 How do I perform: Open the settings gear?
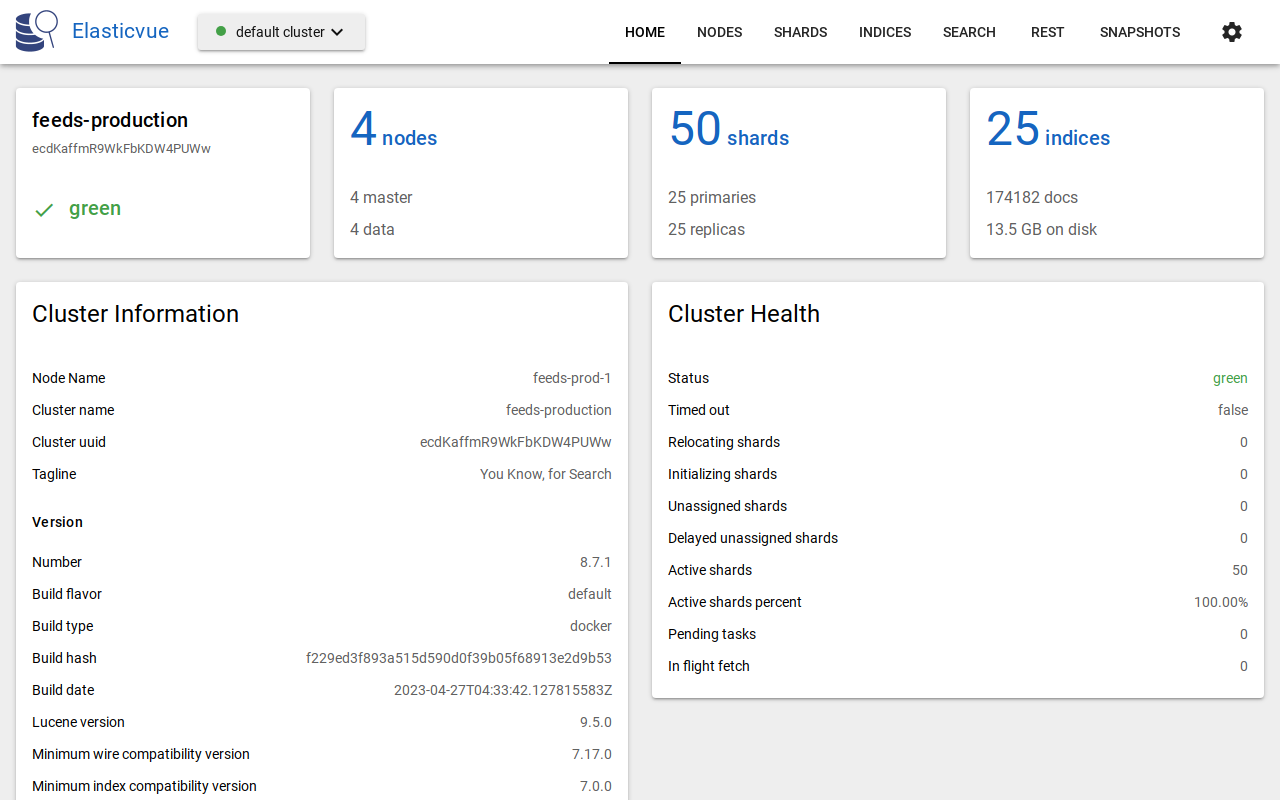click(x=1231, y=31)
